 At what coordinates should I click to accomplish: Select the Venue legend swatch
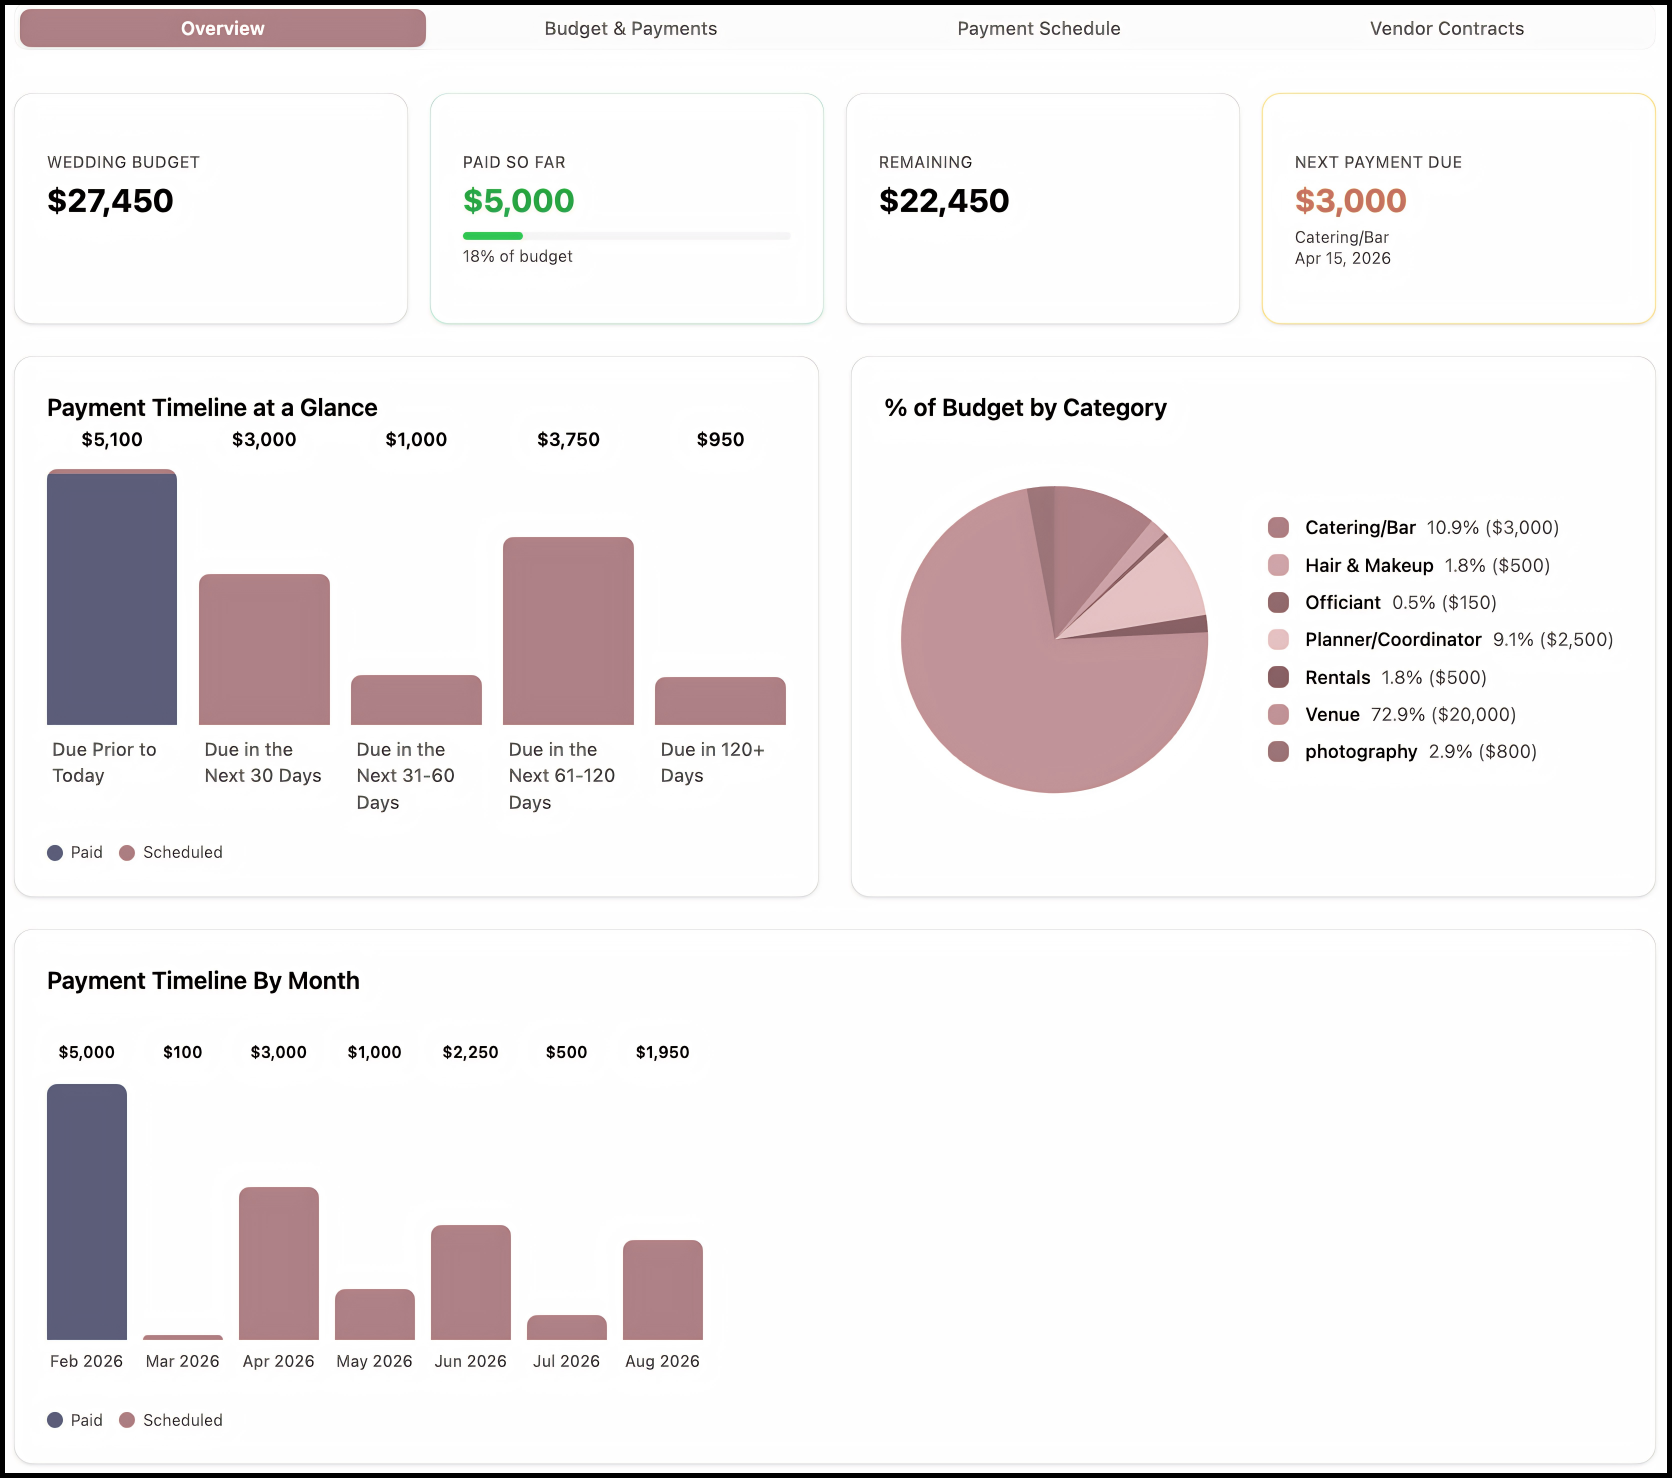tap(1278, 714)
